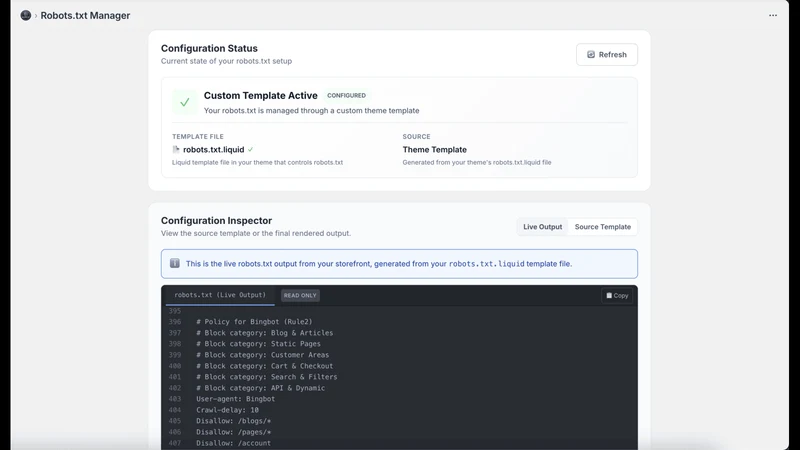The image size is (800, 450).
Task: Click line 'Block category: Blog & Articles'
Action: click(x=264, y=333)
